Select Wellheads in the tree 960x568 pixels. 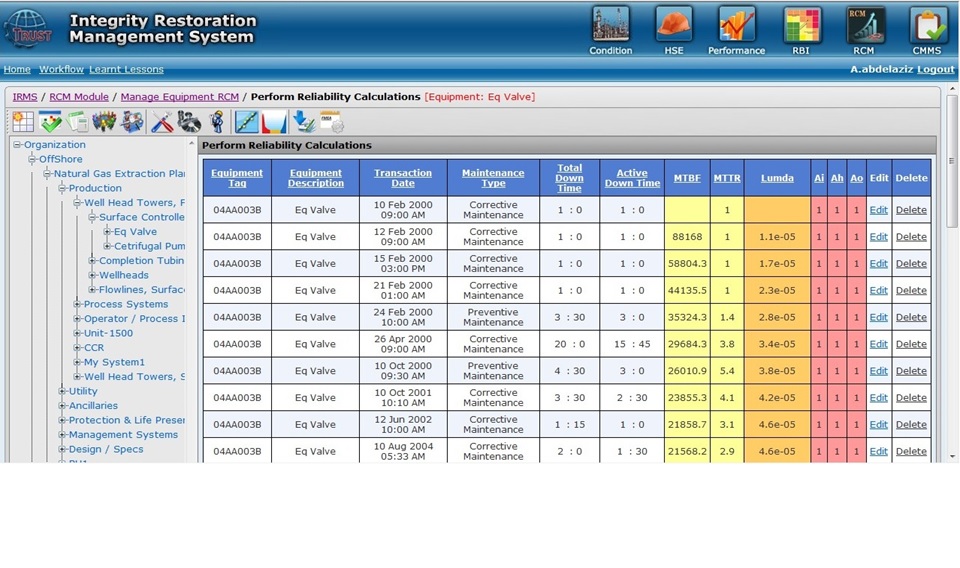coord(123,275)
